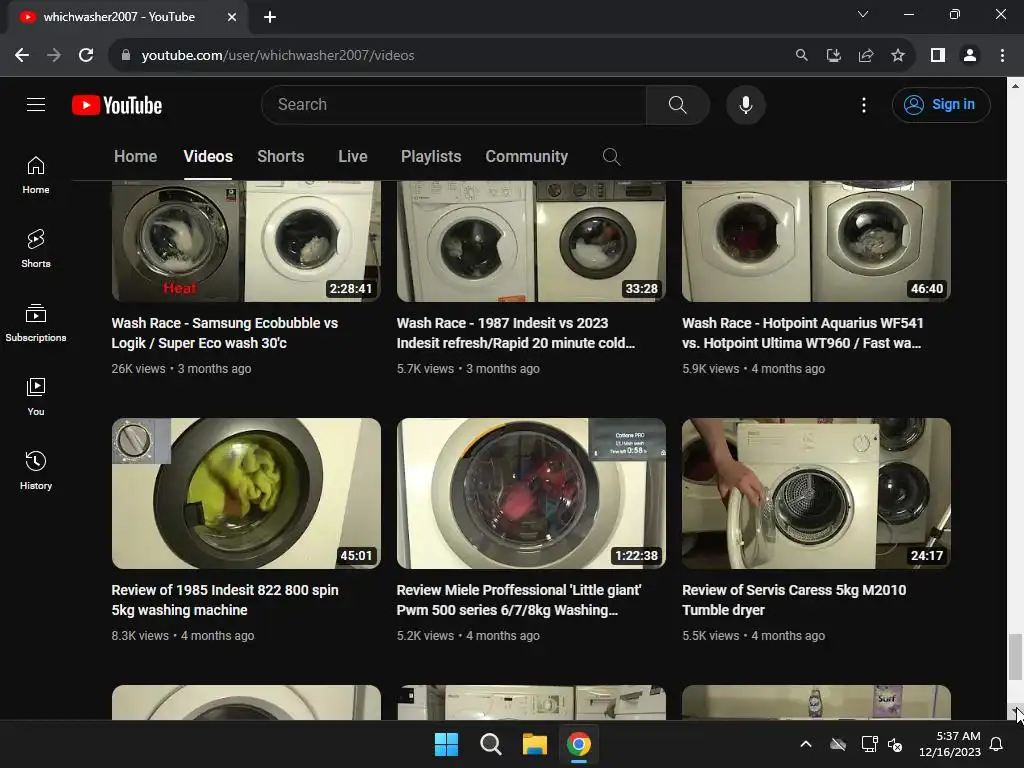Bookmark this page with star icon
Screen dimensions: 1024x768
[897, 56]
